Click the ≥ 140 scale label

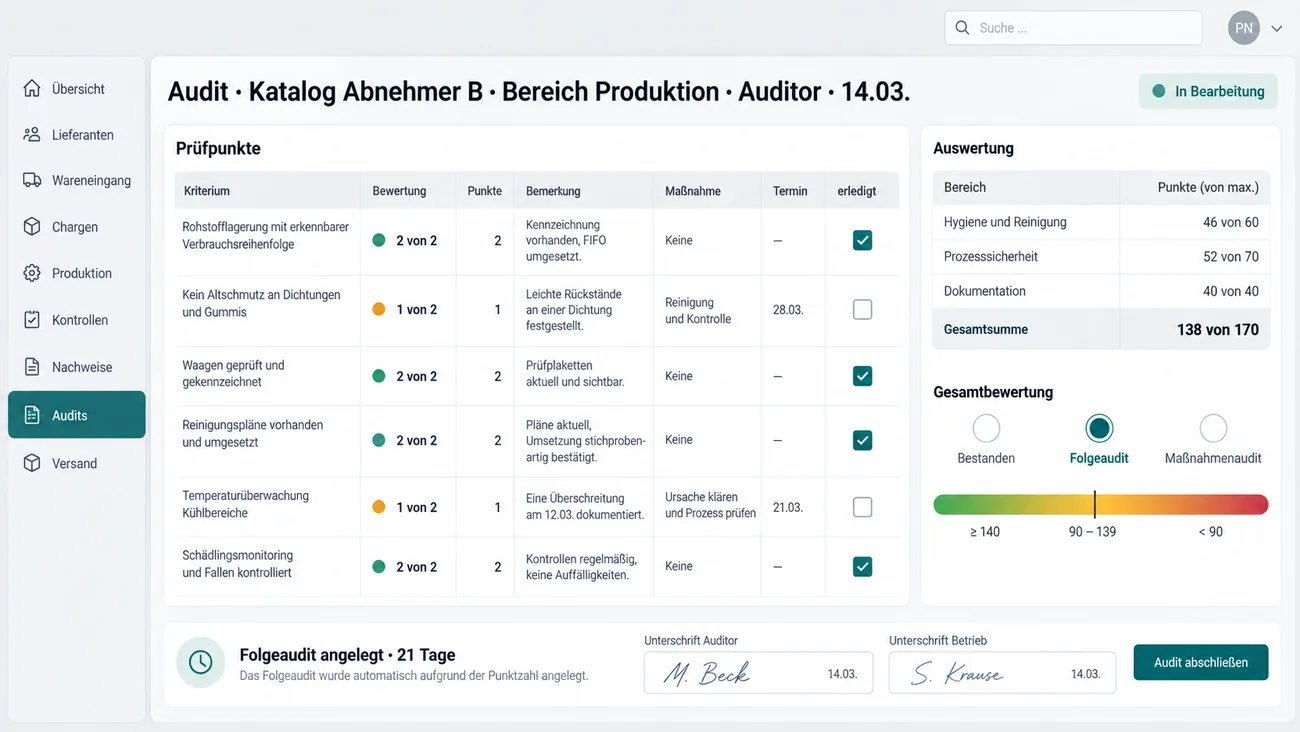pyautogui.click(x=985, y=532)
